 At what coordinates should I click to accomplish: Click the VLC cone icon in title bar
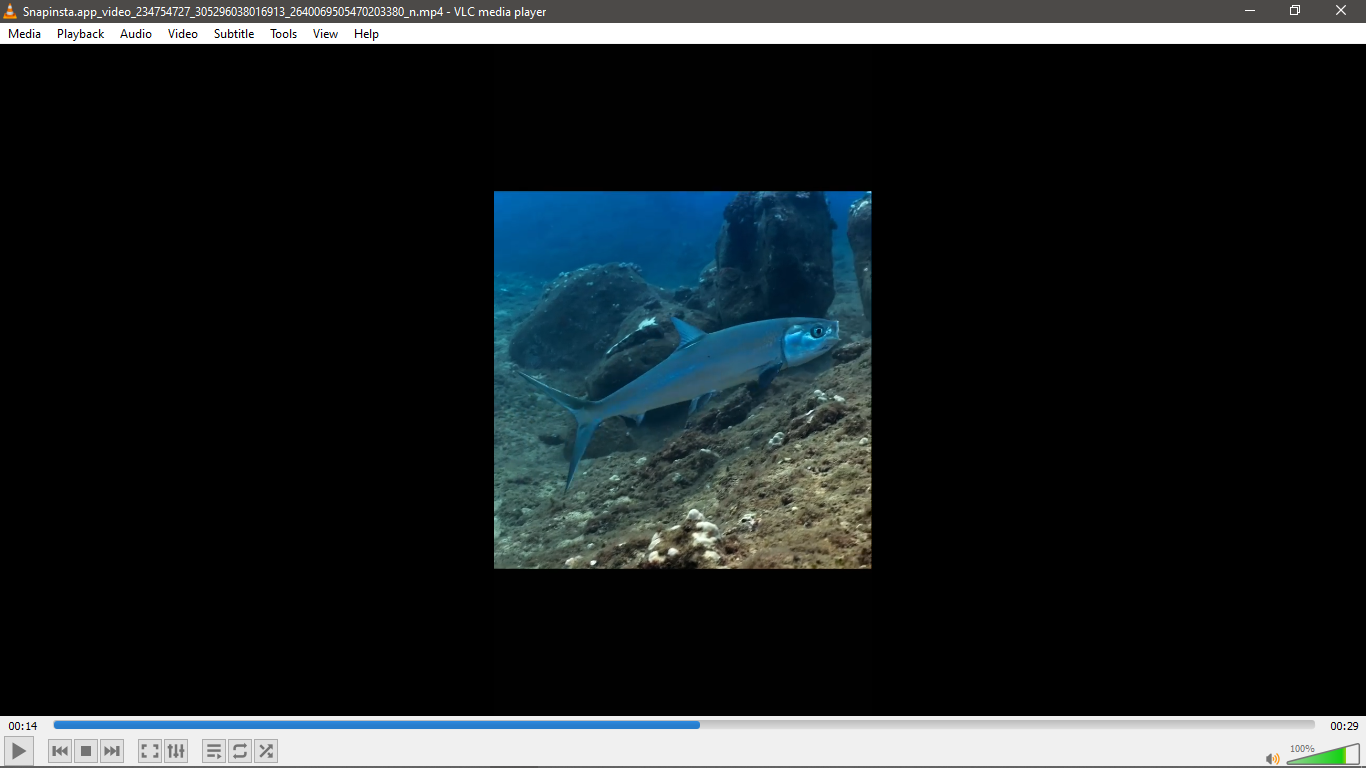coord(10,11)
